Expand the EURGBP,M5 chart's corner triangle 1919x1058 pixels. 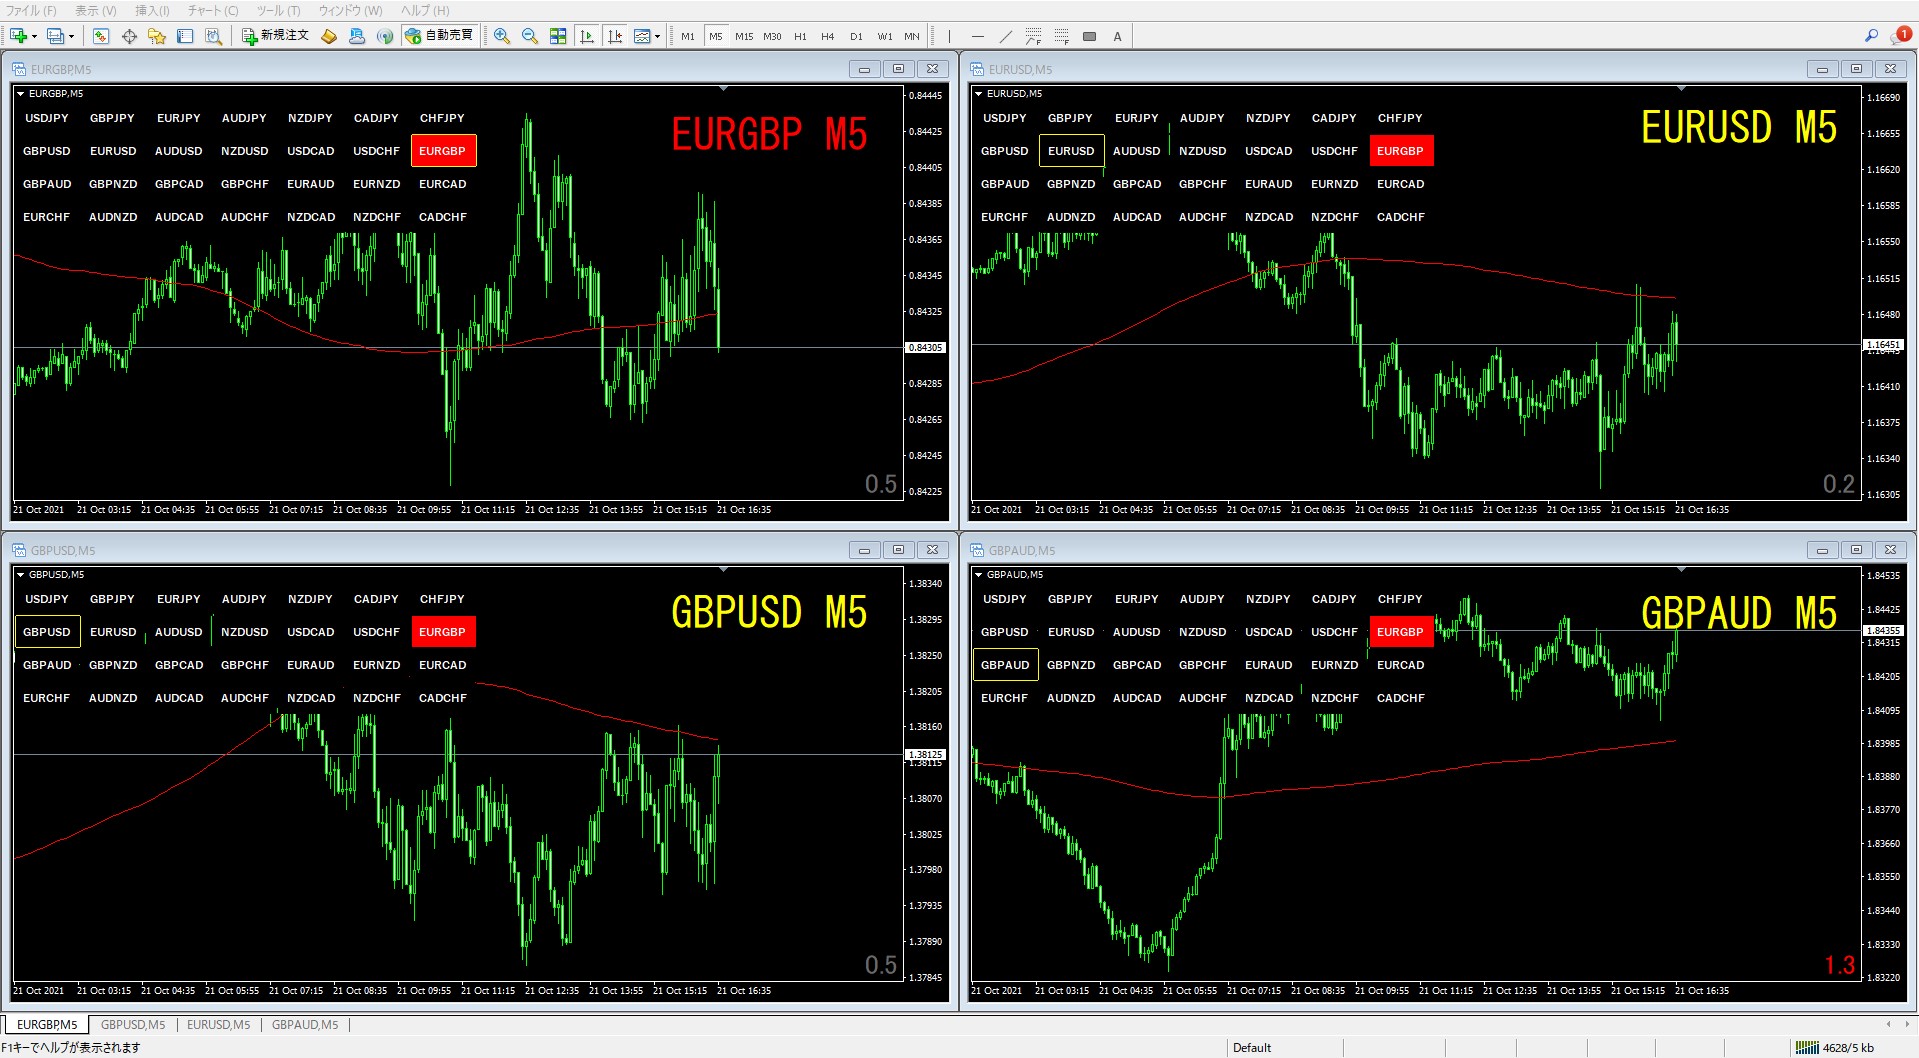[20, 94]
